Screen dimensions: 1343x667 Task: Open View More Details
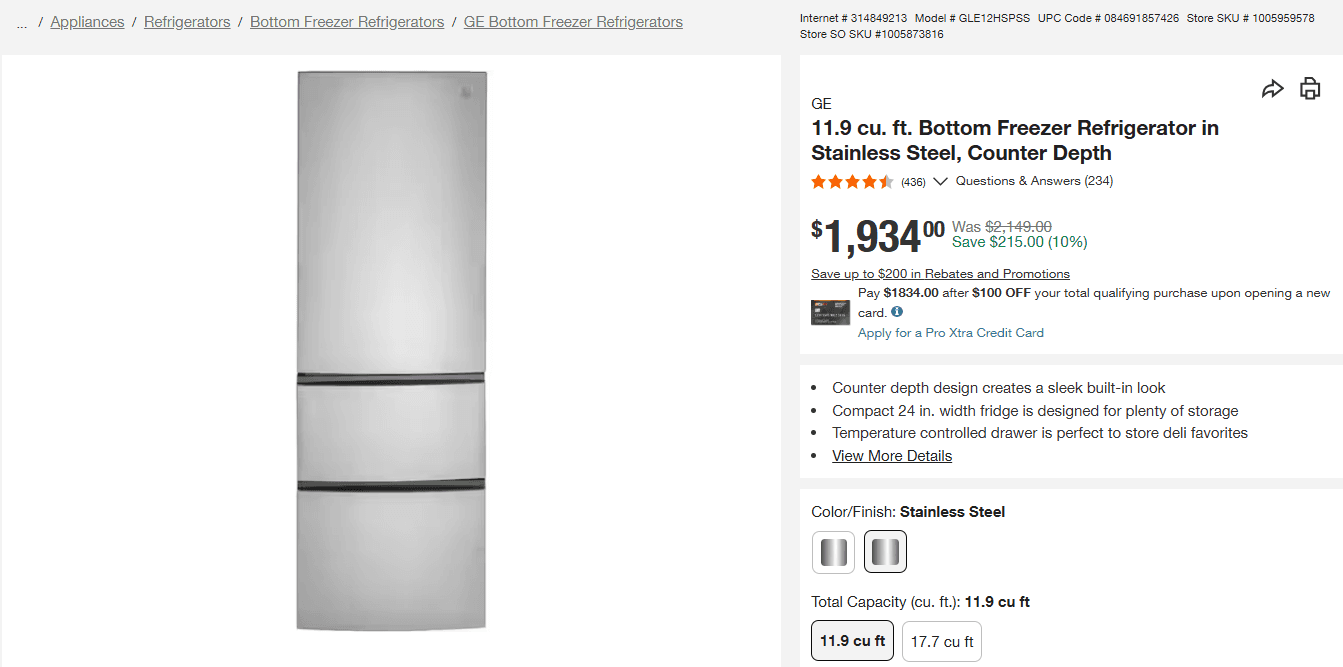coord(891,455)
